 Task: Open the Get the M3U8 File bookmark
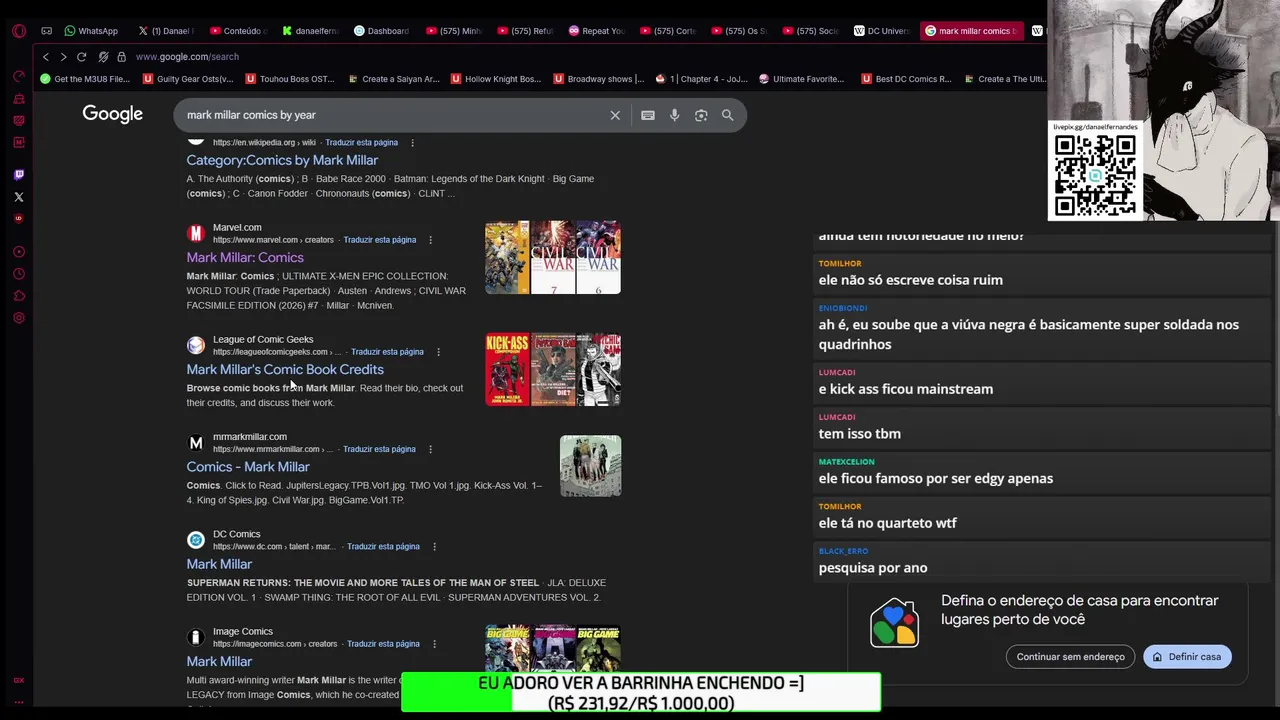pyautogui.click(x=85, y=79)
